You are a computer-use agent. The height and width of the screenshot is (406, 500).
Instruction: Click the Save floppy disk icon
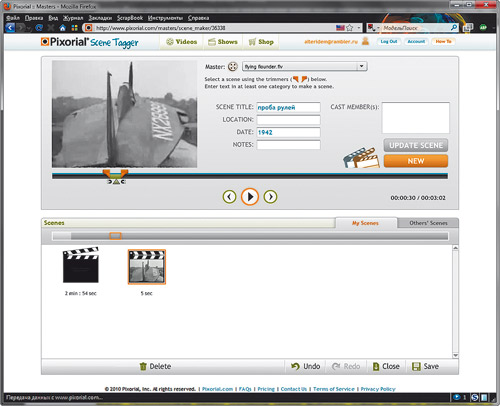click(416, 366)
